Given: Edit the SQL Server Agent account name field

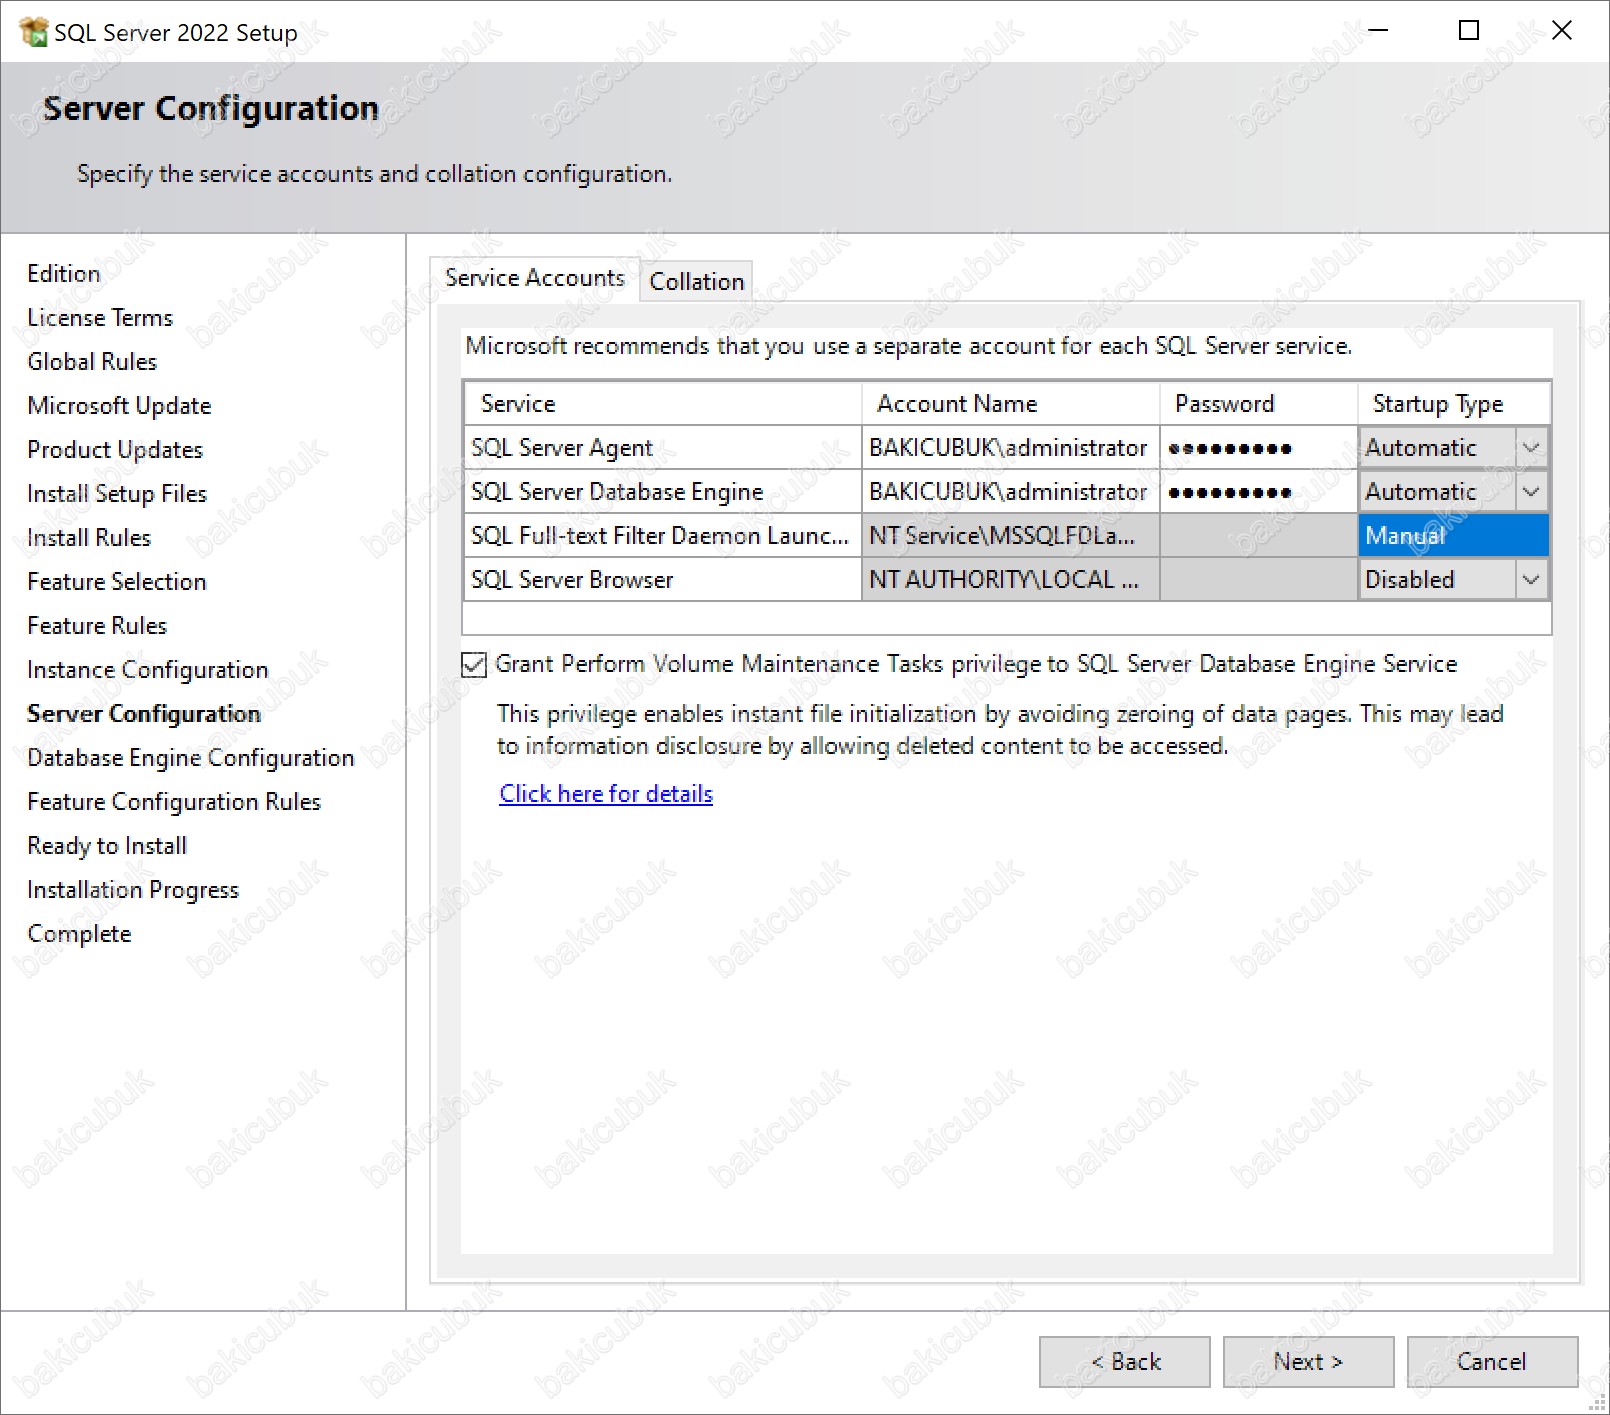Looking at the screenshot, I should pos(1010,448).
